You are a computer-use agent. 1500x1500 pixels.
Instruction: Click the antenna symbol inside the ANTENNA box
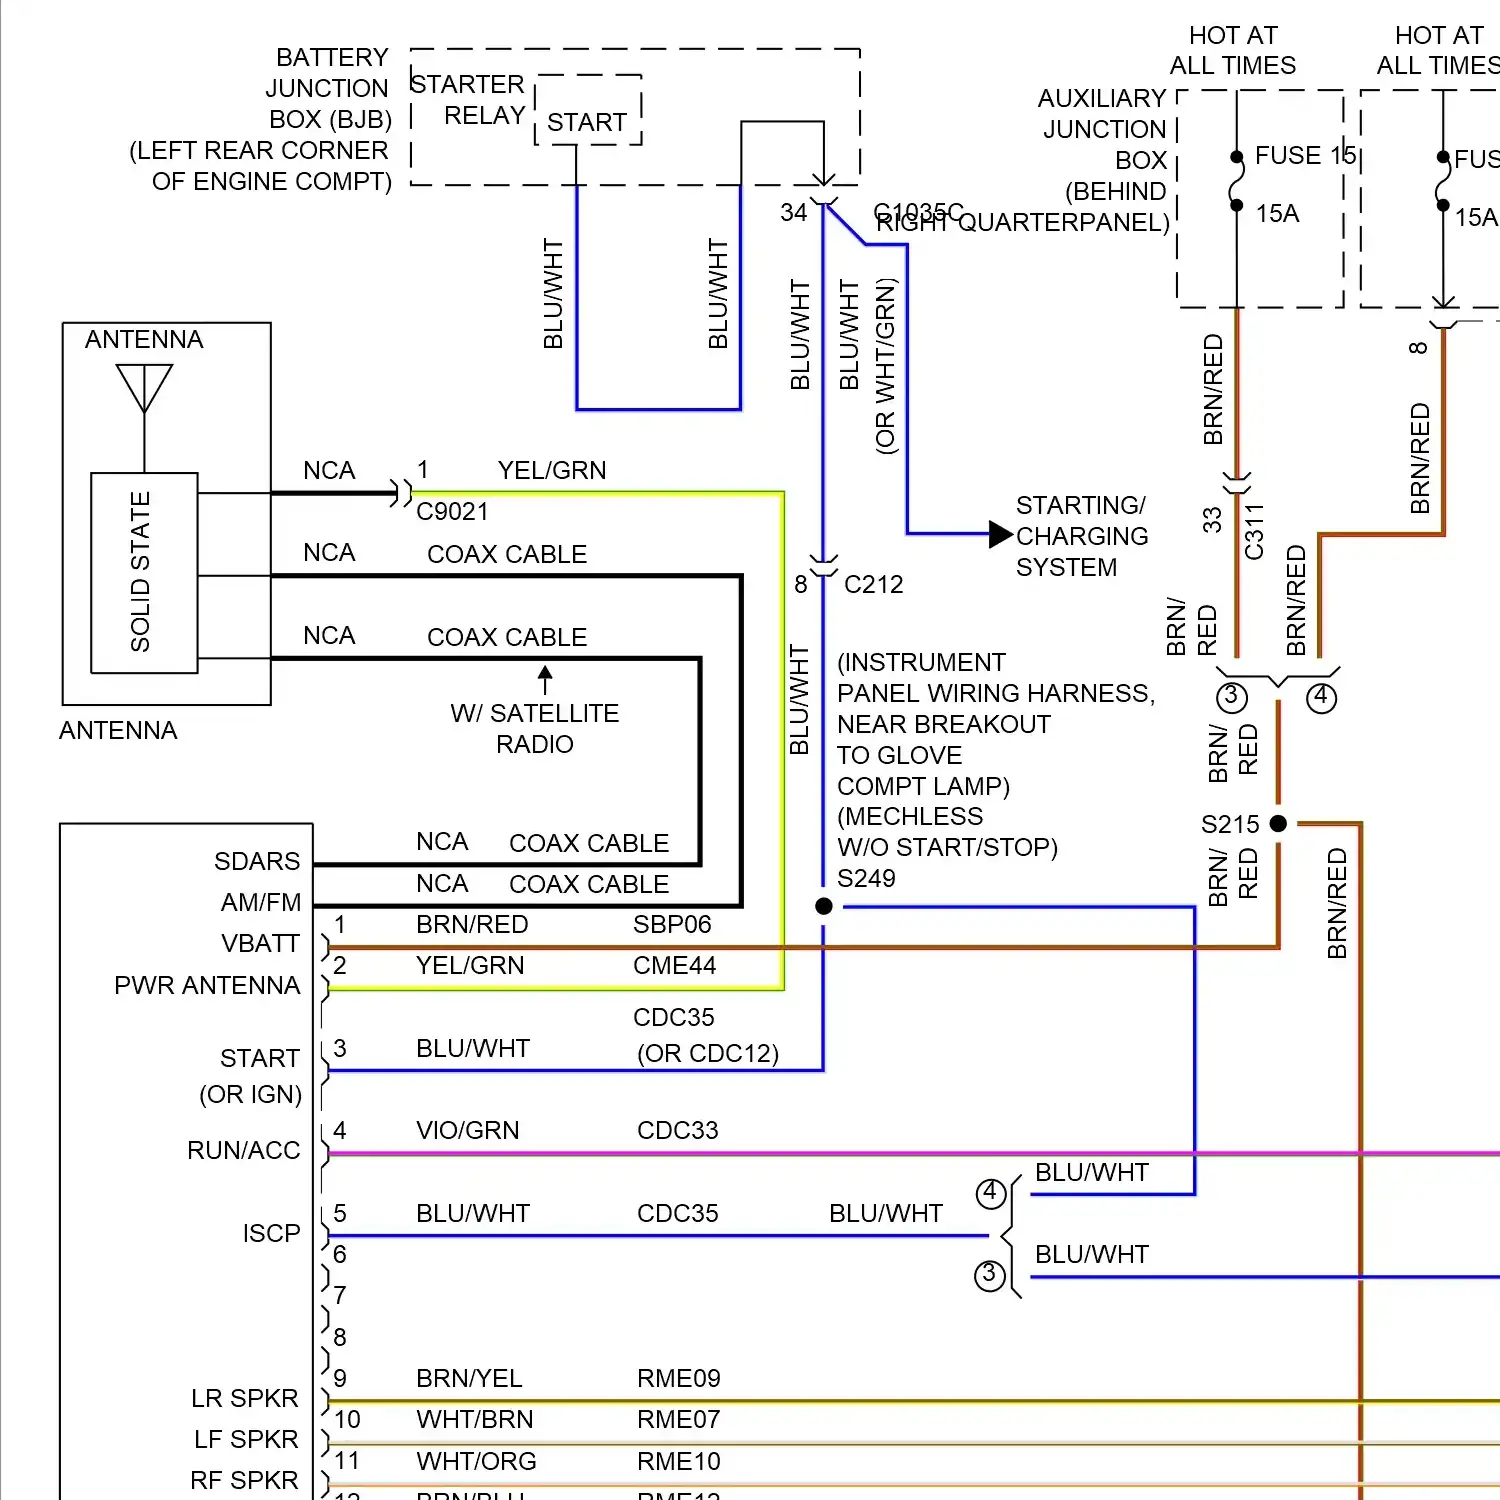(x=144, y=390)
